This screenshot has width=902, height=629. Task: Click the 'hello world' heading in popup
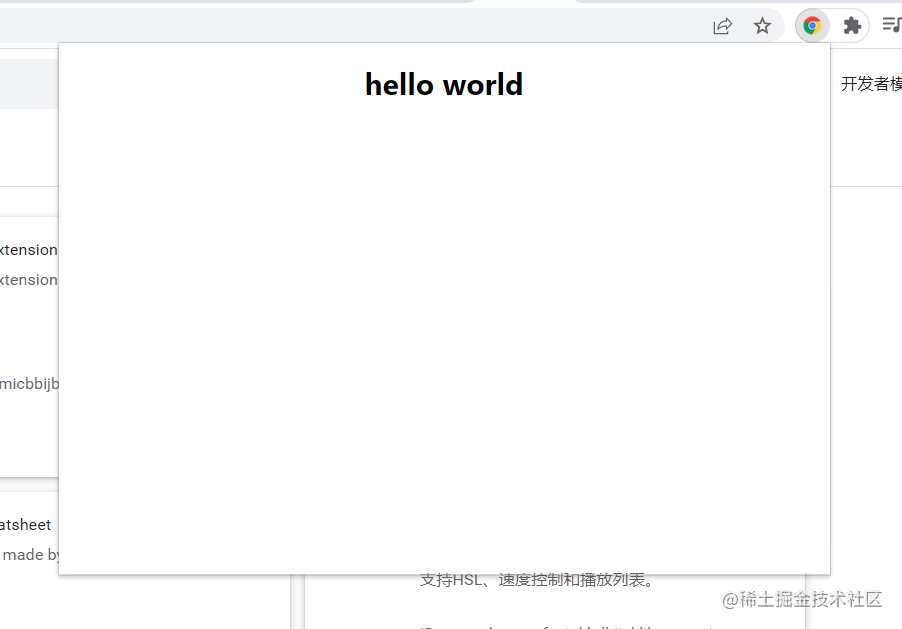point(444,85)
